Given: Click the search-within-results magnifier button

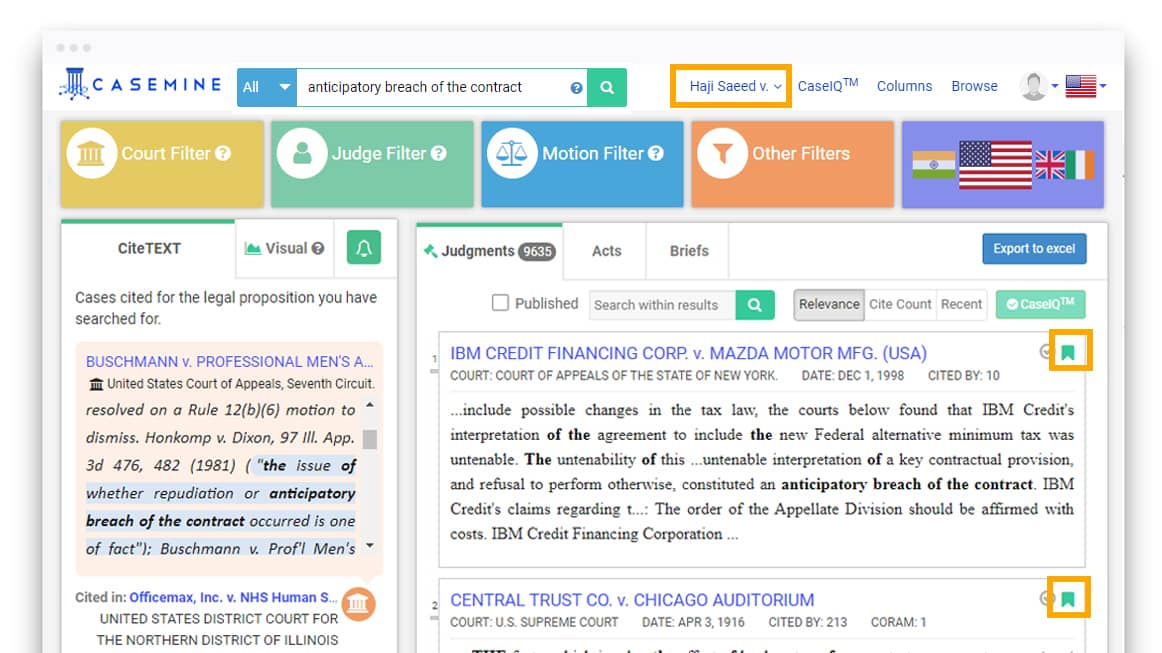Looking at the screenshot, I should 755,305.
